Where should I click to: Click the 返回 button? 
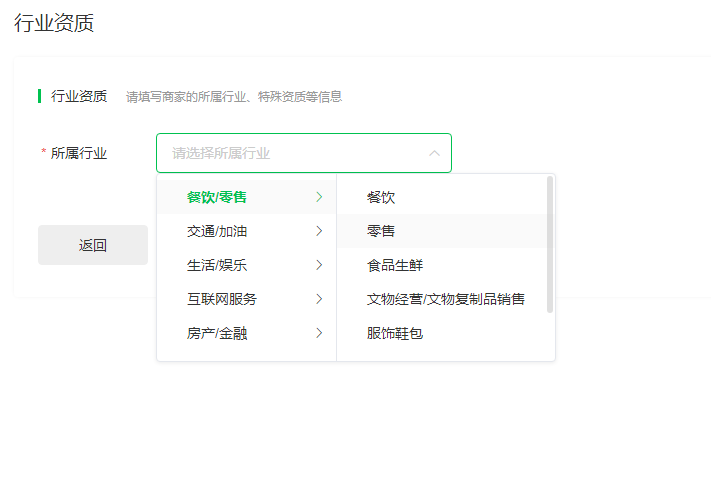[93, 245]
